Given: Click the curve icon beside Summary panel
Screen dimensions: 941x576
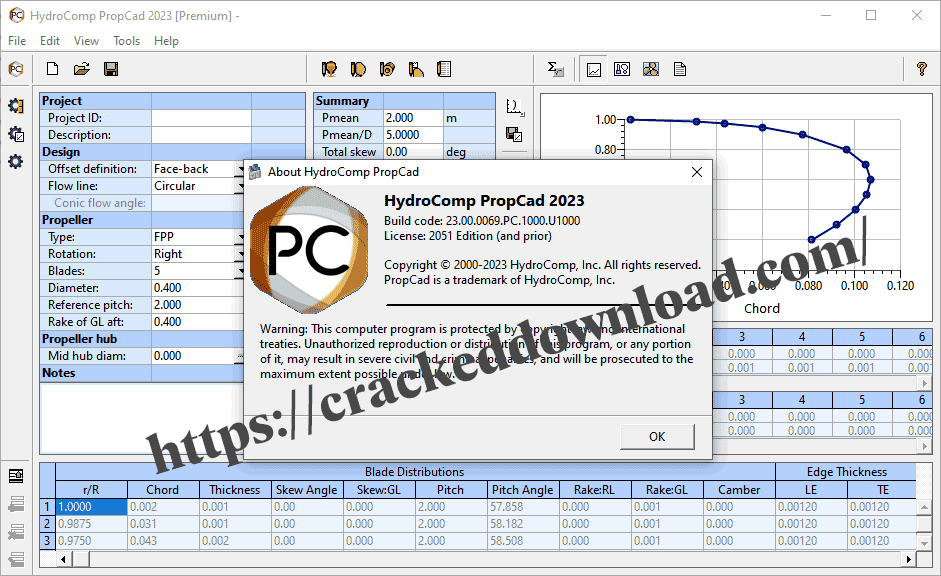Looking at the screenshot, I should 515,107.
